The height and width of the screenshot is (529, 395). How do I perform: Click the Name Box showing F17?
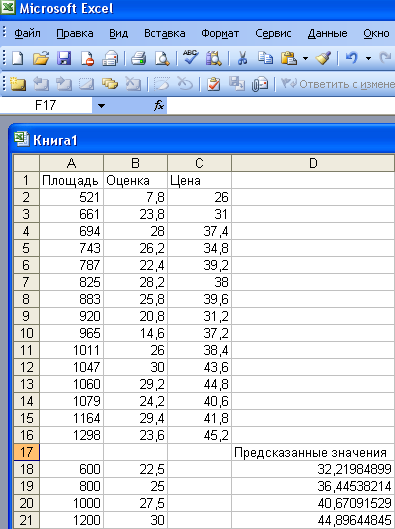click(46, 106)
